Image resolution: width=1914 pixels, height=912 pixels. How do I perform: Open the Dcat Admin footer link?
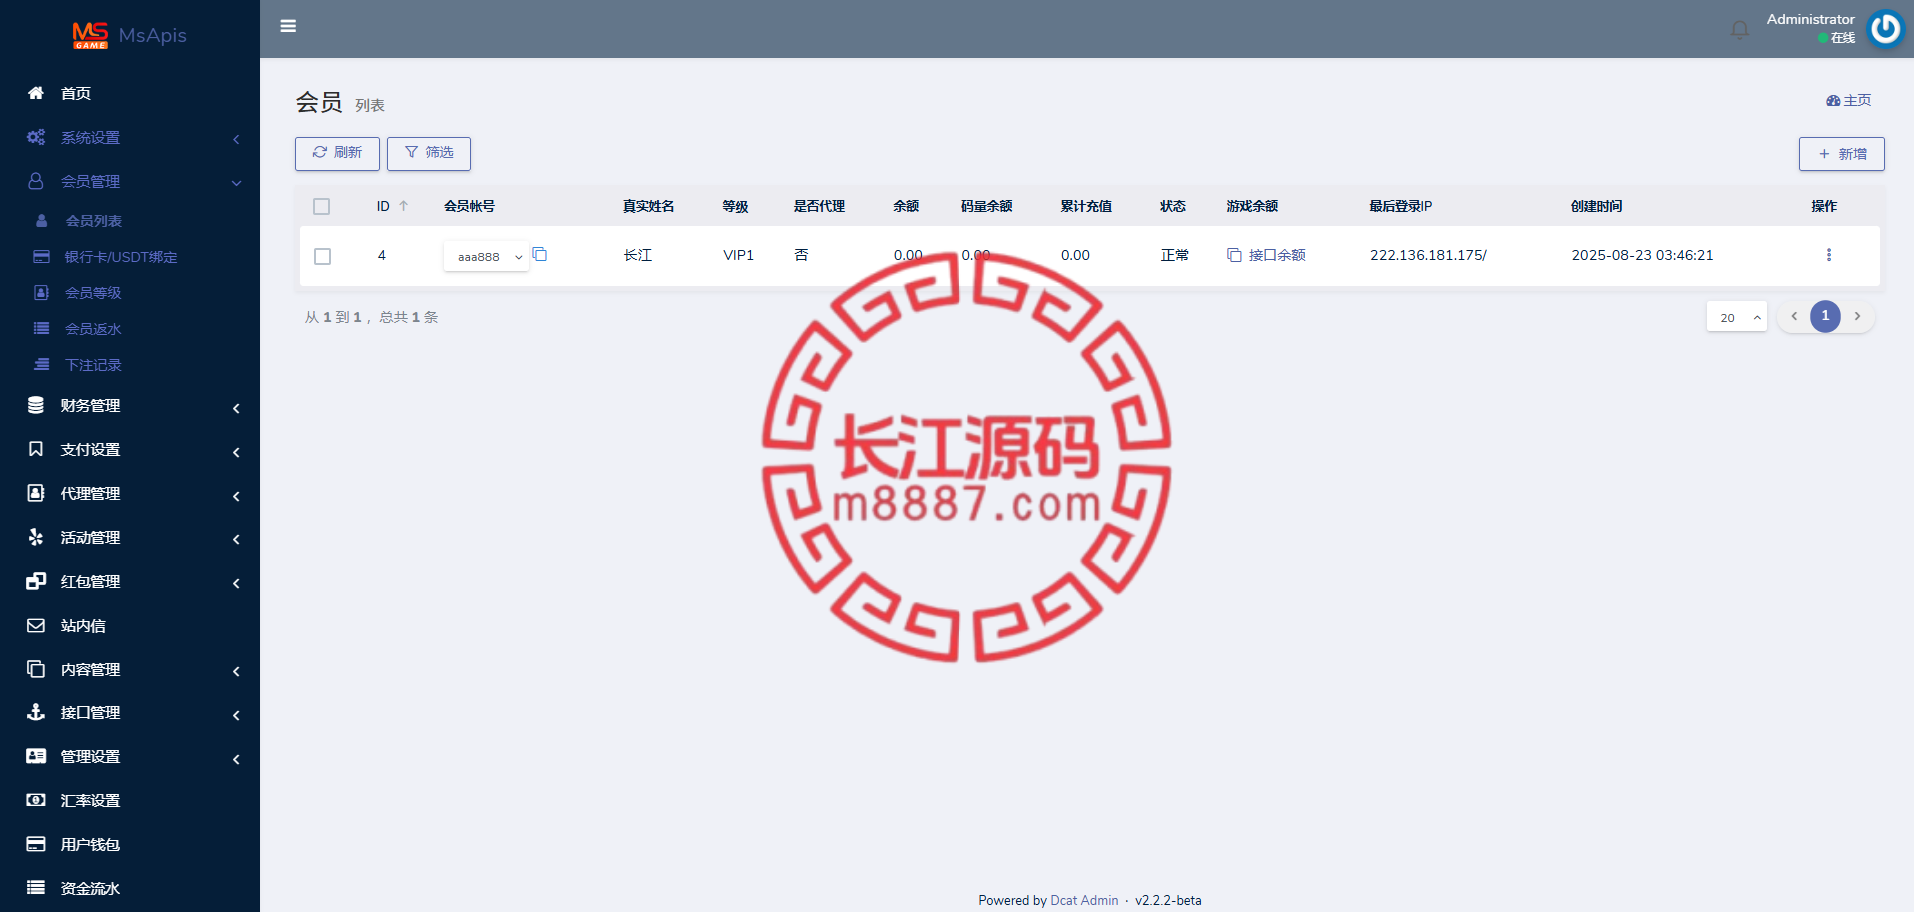coord(1084,900)
